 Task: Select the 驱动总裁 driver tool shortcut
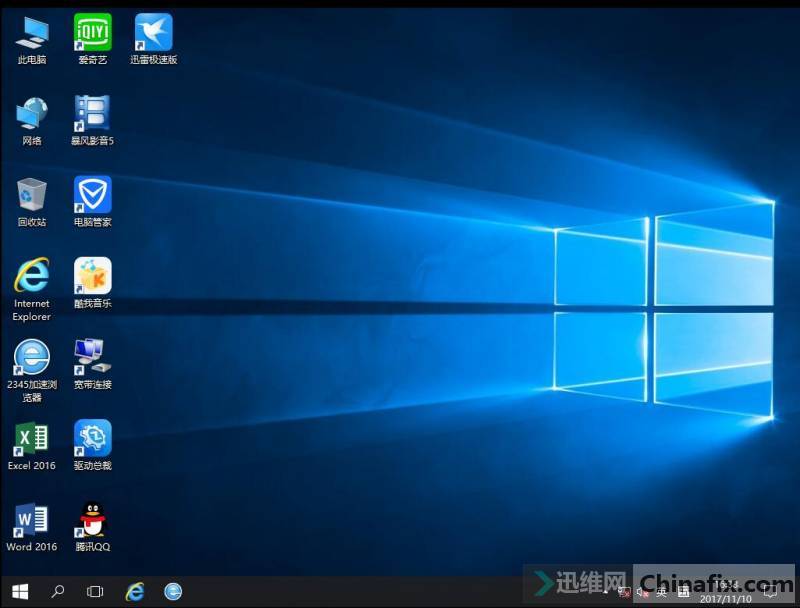(x=92, y=446)
